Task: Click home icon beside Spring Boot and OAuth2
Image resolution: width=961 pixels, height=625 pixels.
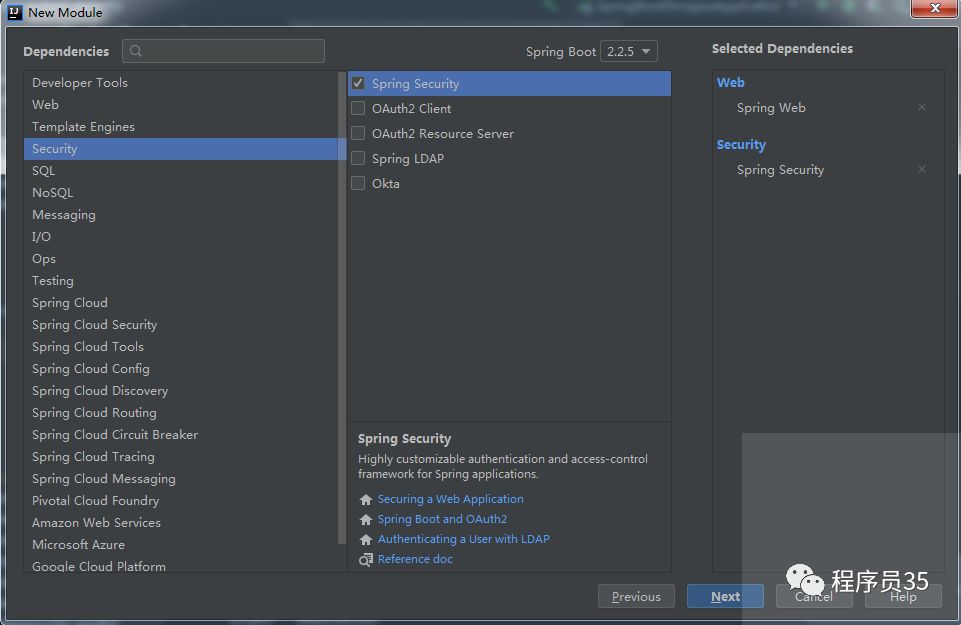Action: (x=366, y=520)
